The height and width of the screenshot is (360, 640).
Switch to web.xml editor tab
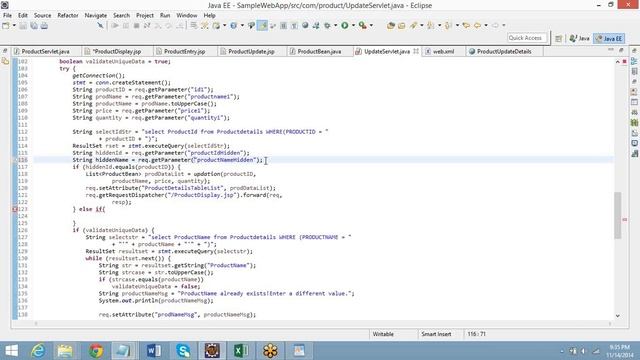[443, 51]
